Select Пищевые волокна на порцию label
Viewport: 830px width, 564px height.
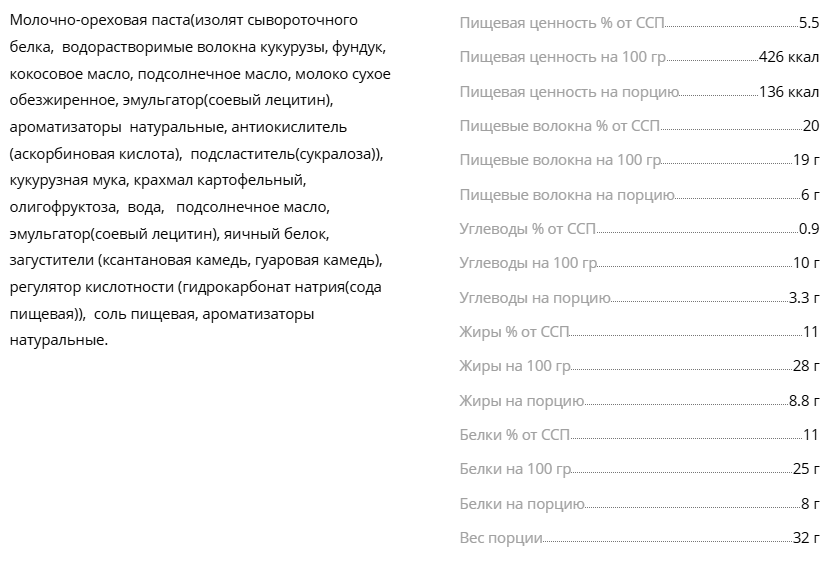pos(567,195)
